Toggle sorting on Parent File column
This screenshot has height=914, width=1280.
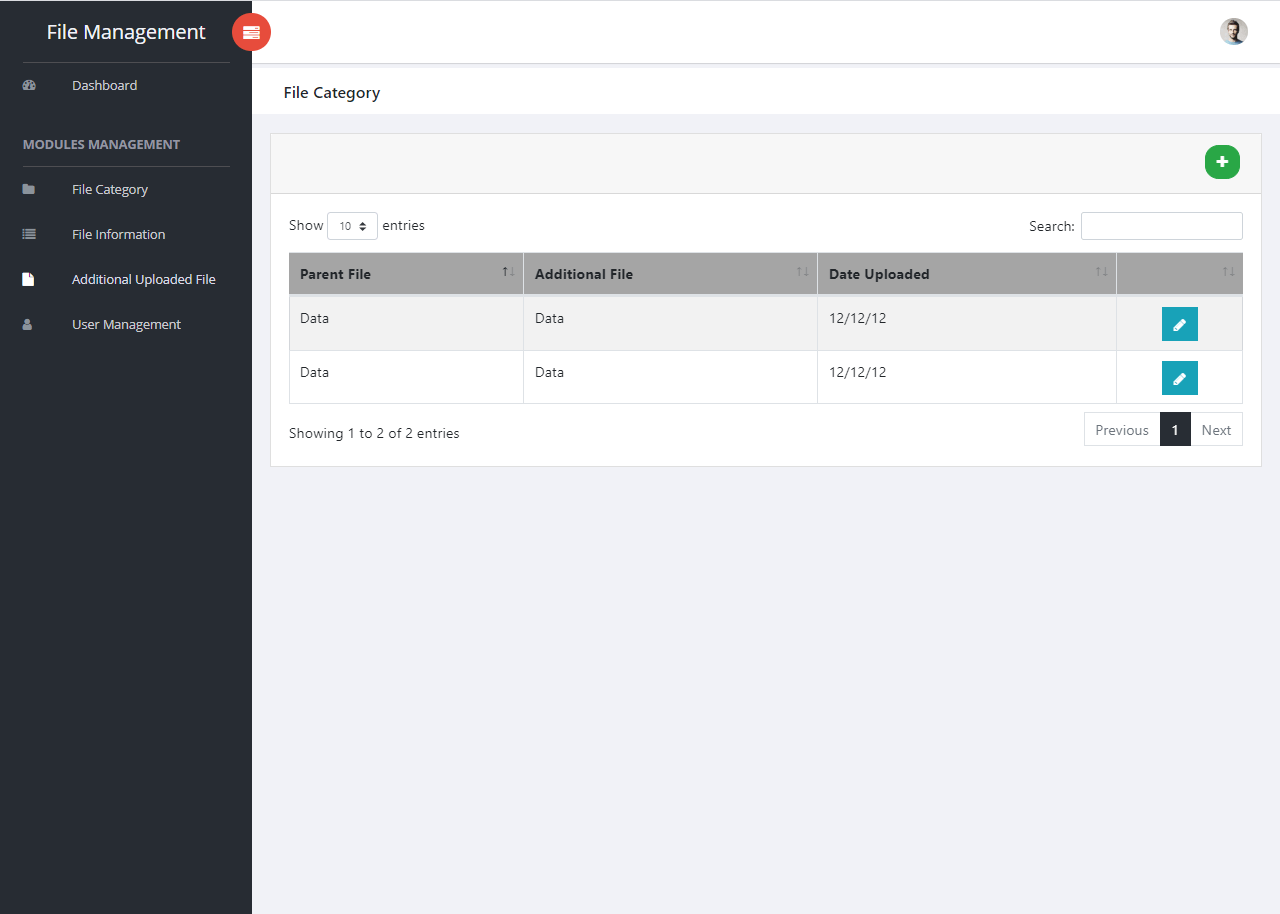(506, 271)
